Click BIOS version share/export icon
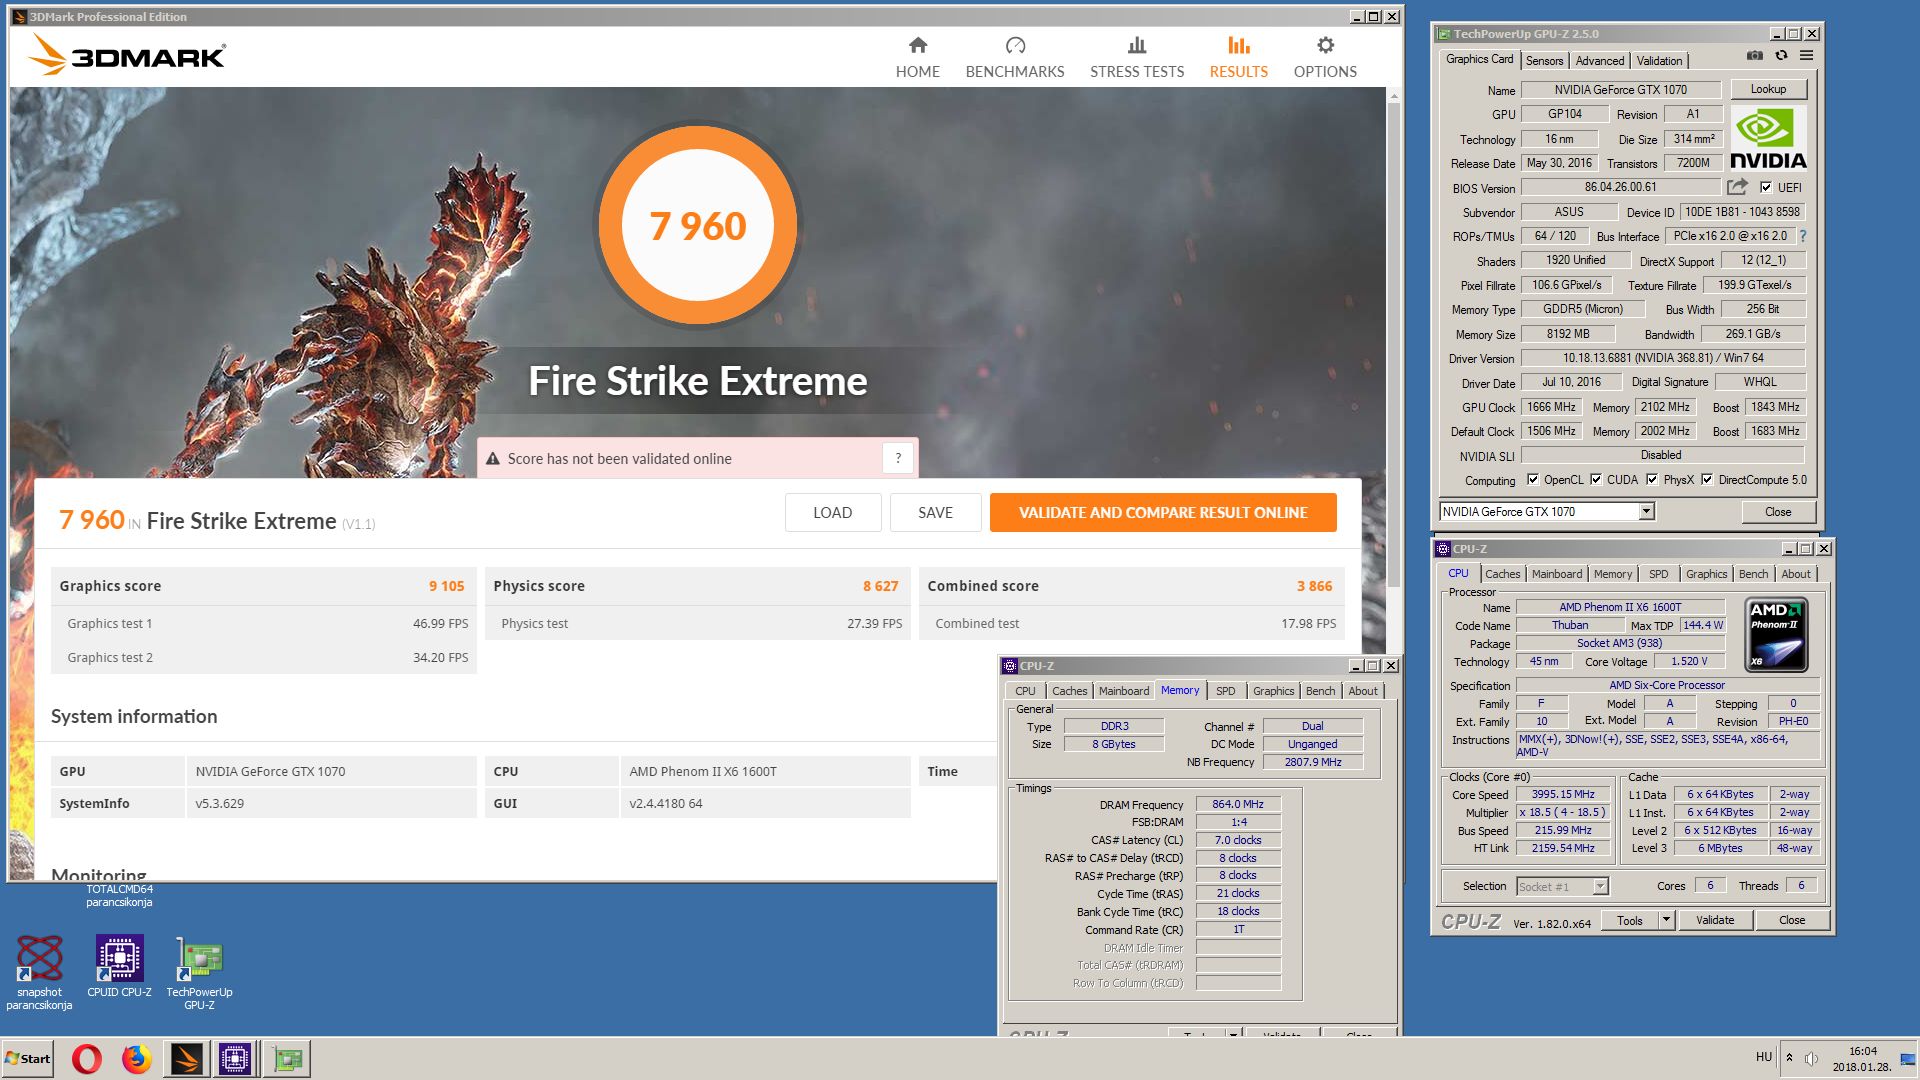This screenshot has height=1080, width=1920. coord(1737,187)
